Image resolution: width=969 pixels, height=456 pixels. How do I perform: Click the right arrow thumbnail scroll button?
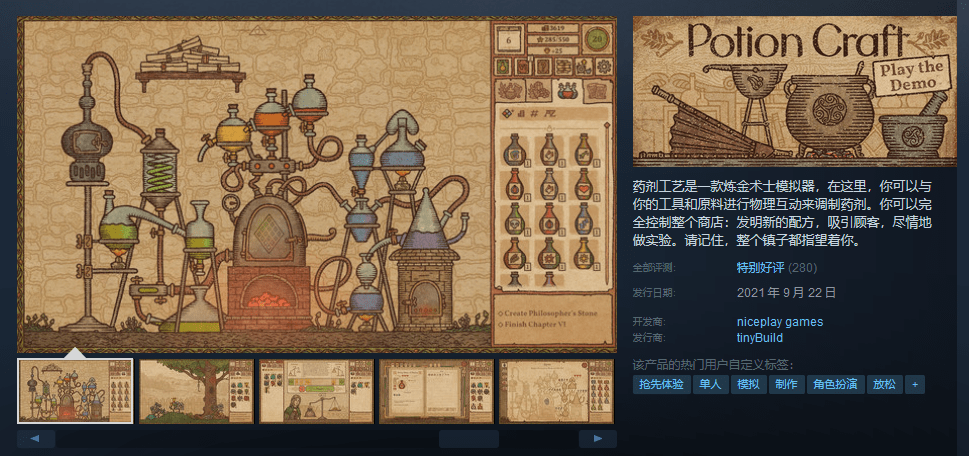tap(598, 439)
